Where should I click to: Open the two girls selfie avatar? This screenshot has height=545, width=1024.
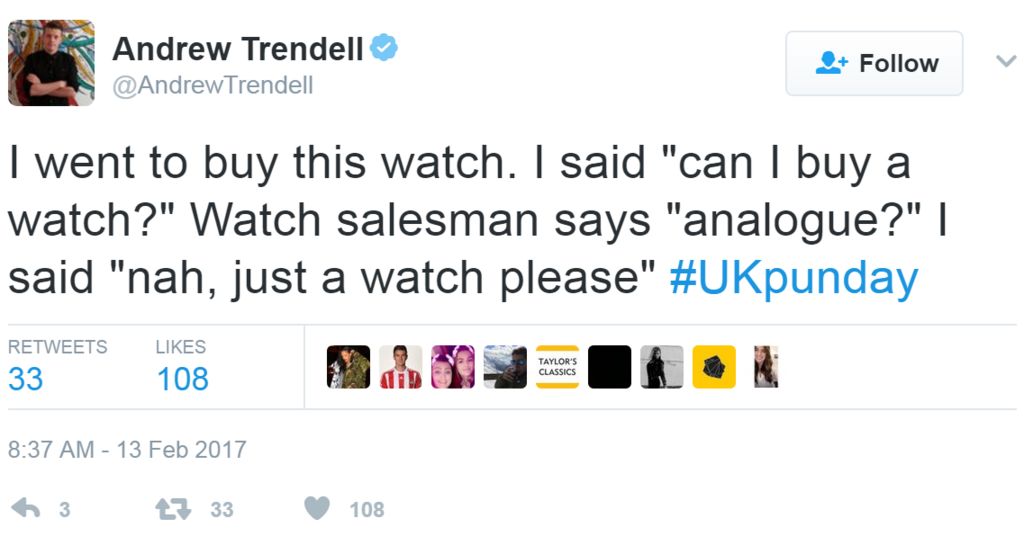(x=452, y=367)
